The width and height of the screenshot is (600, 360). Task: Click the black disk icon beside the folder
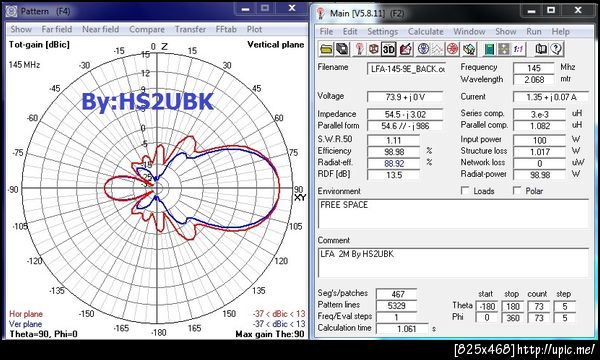pos(342,49)
